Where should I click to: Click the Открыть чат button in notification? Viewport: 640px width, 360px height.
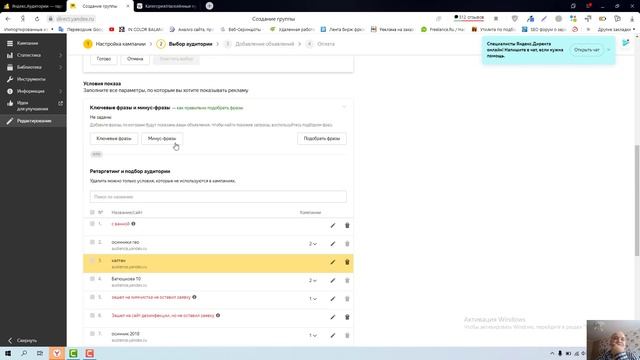(587, 50)
